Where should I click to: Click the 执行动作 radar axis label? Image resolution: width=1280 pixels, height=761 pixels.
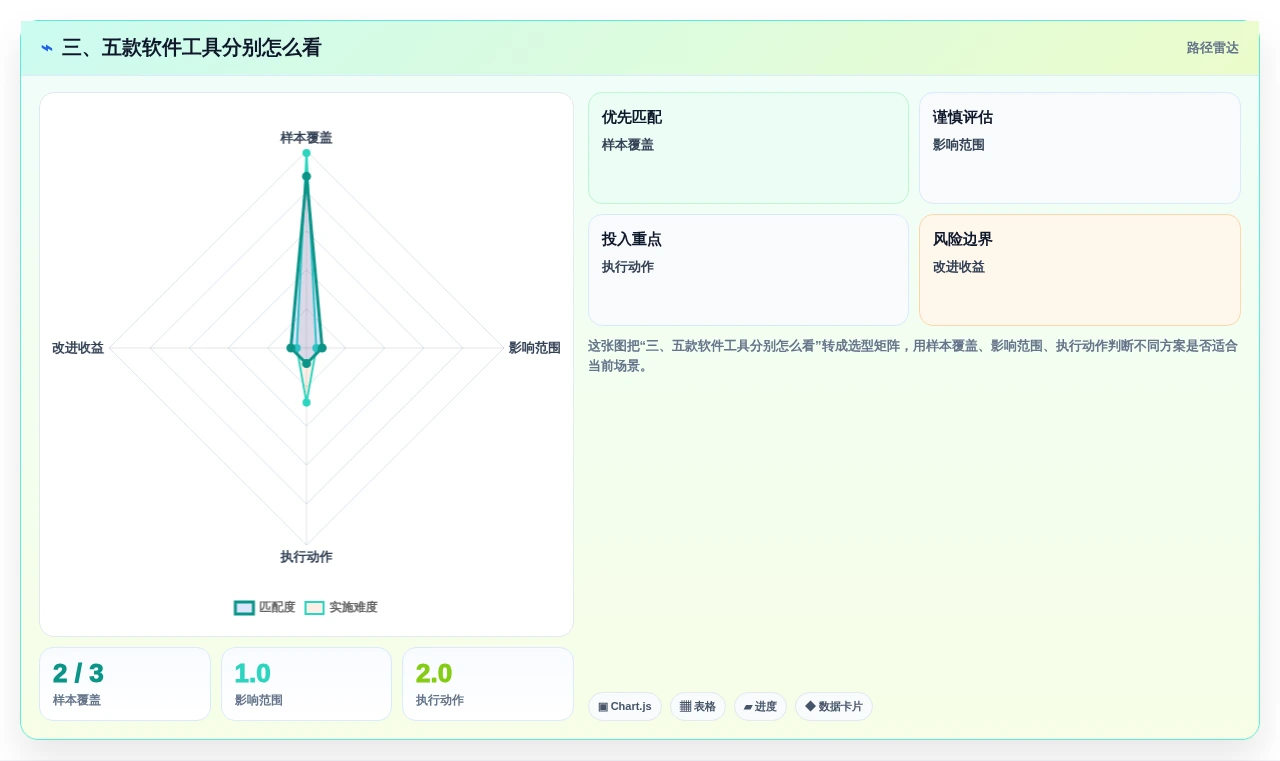coord(306,557)
